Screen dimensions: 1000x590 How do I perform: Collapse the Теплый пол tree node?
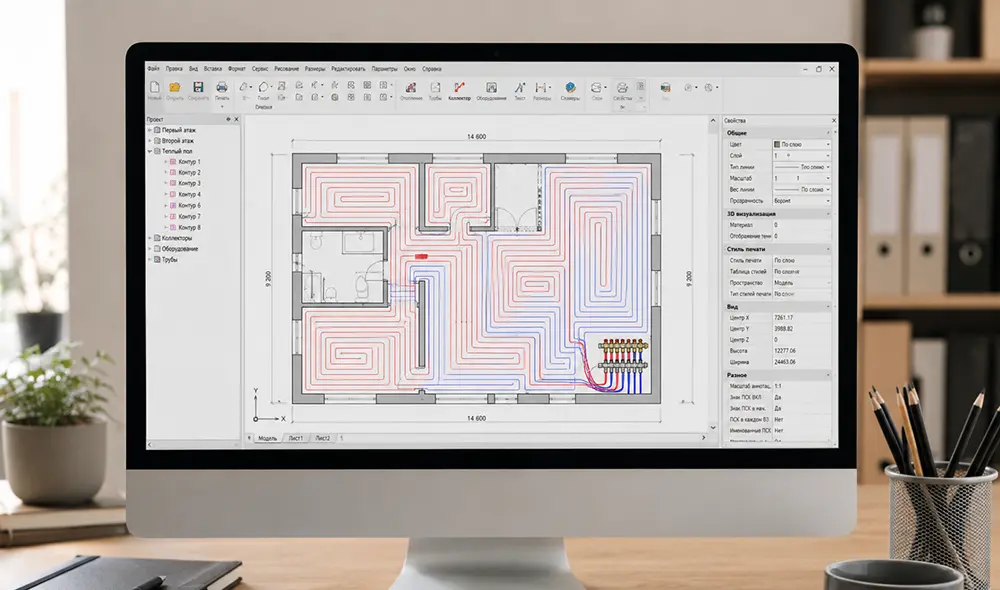pos(151,151)
